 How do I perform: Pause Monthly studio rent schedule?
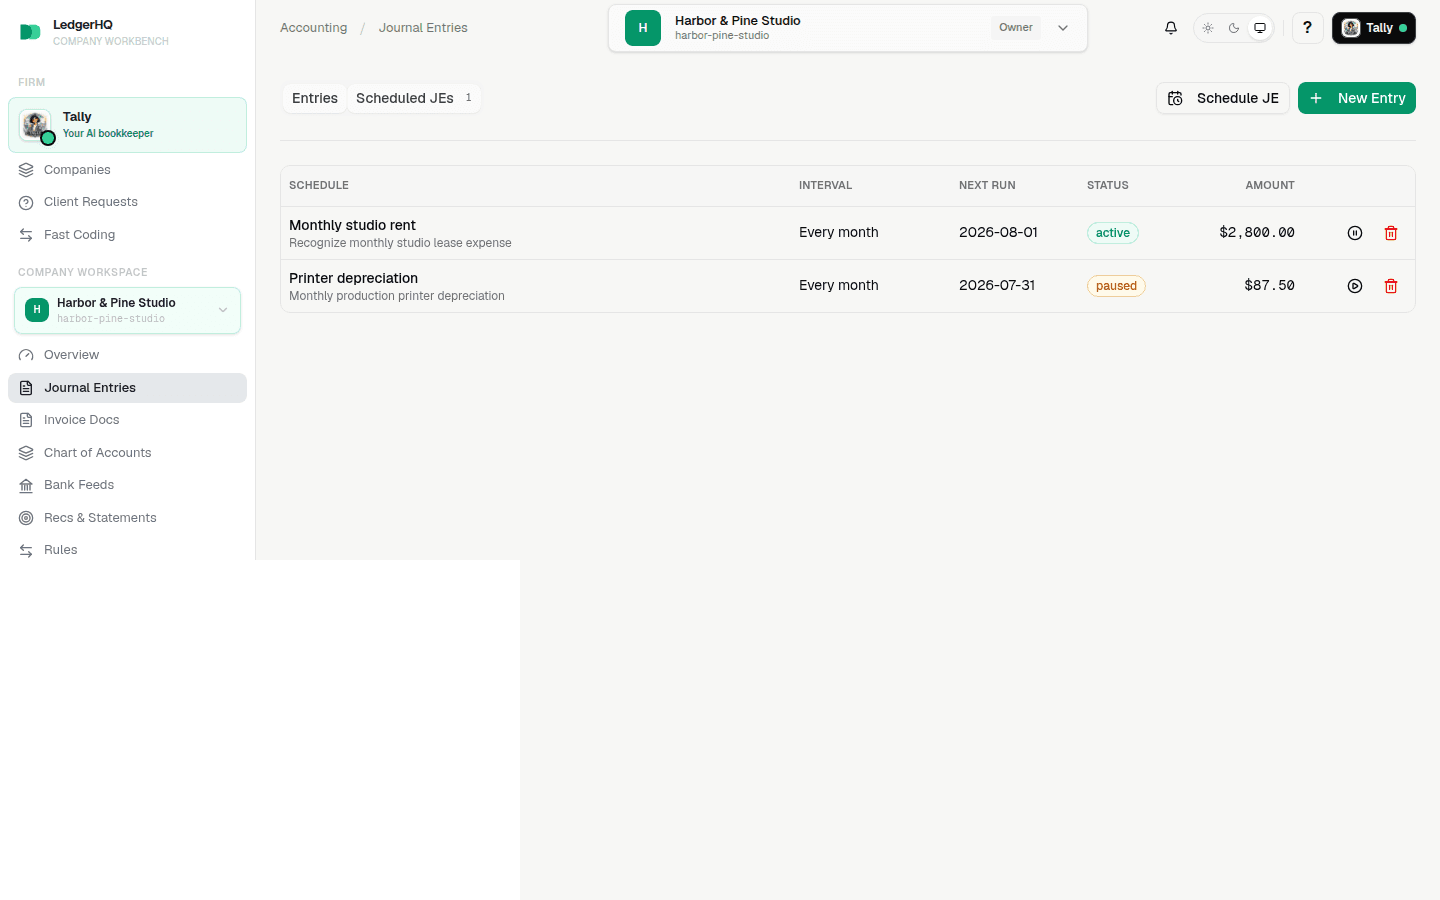click(x=1355, y=233)
